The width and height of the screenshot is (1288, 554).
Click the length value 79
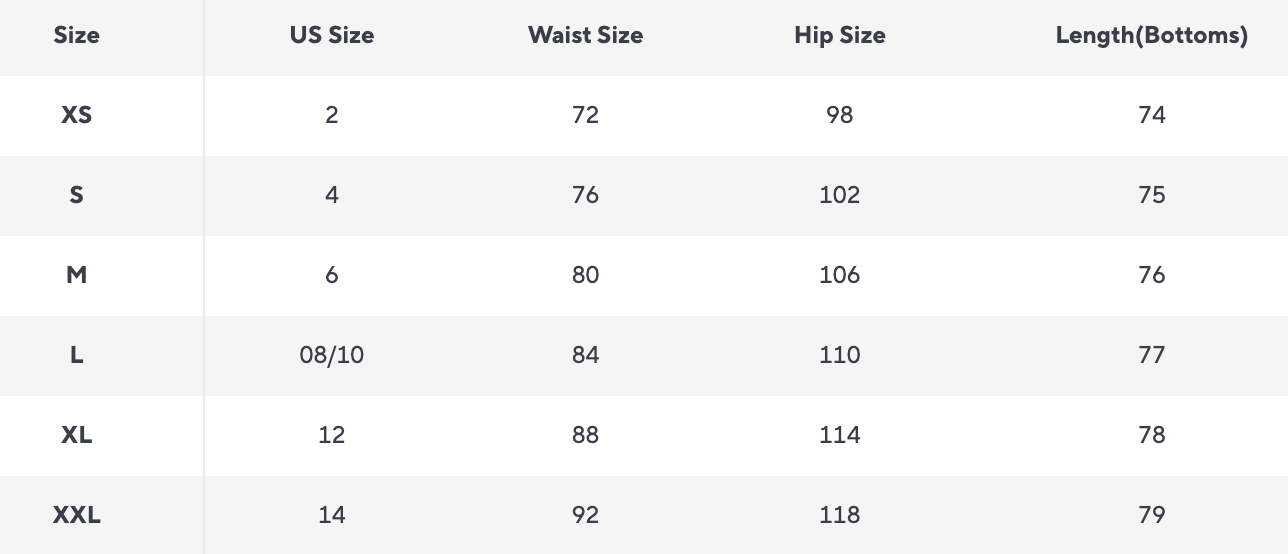[1152, 515]
